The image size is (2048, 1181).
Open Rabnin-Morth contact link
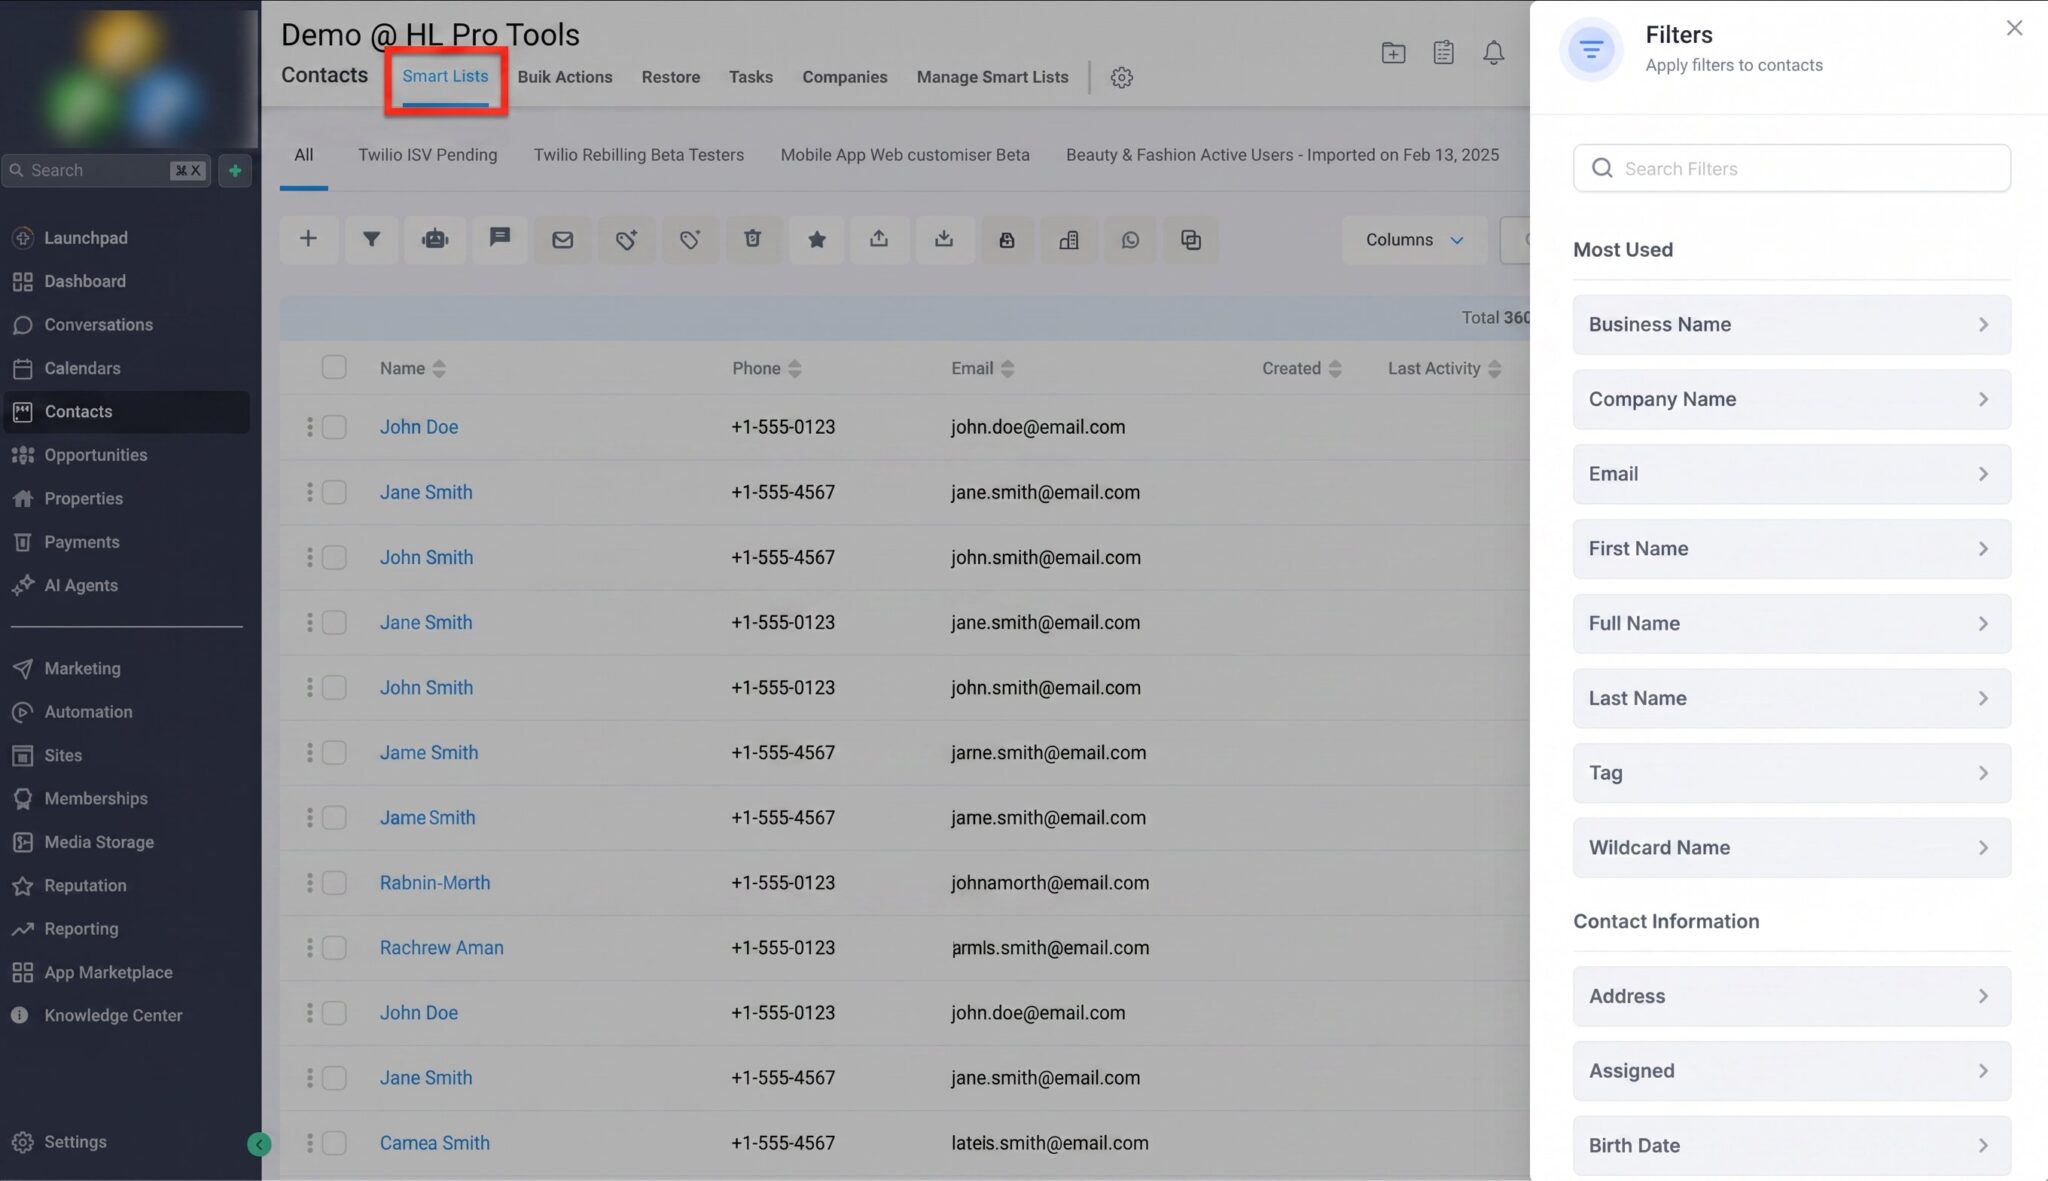pyautogui.click(x=434, y=883)
